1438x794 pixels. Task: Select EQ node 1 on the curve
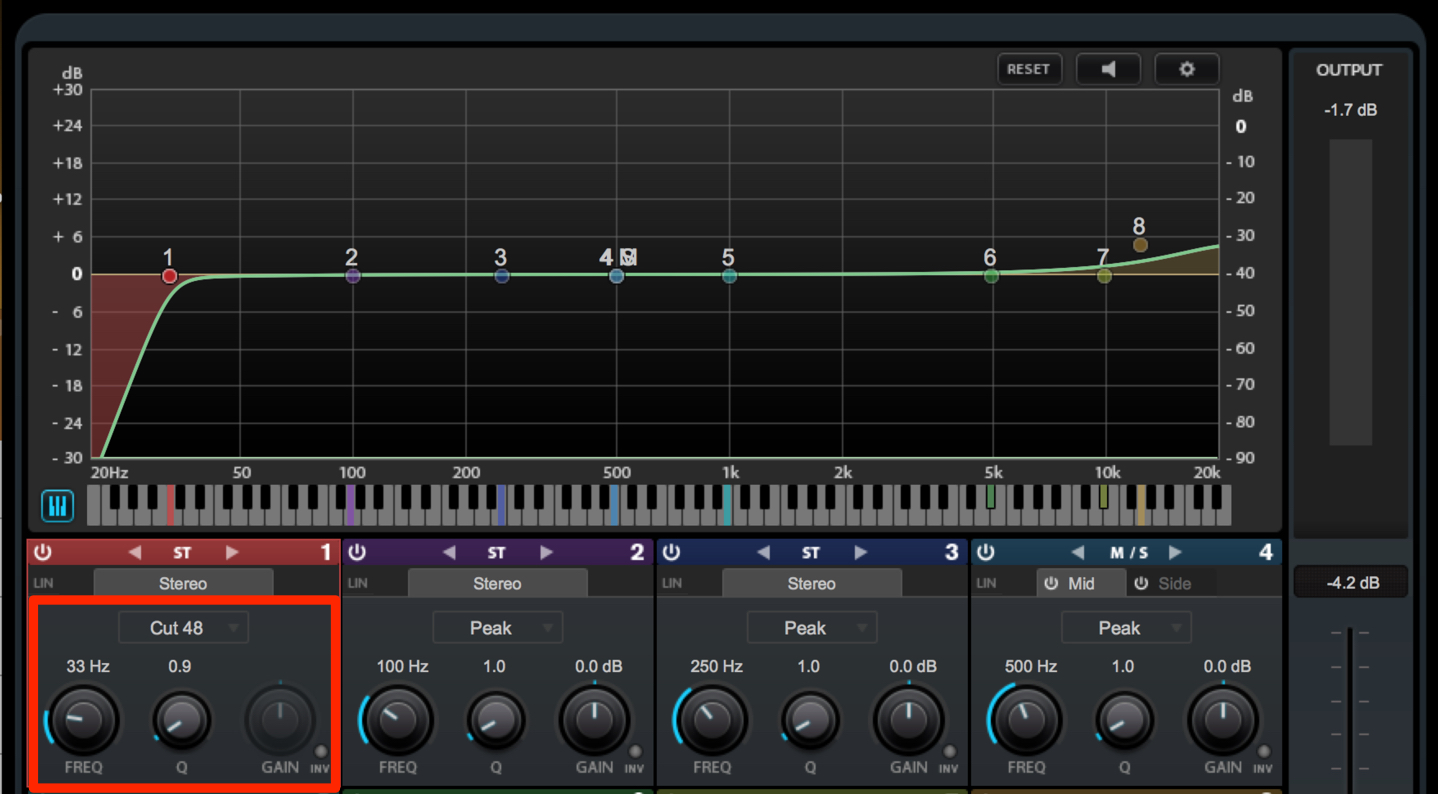[x=170, y=276]
